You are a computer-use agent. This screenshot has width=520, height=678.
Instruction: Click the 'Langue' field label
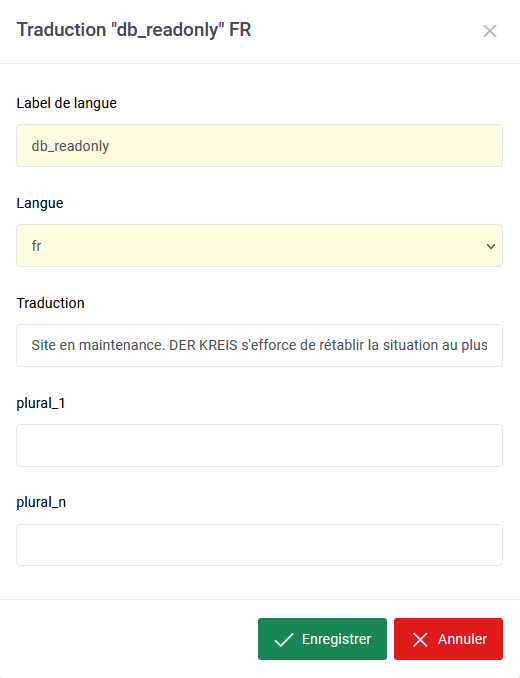(40, 203)
